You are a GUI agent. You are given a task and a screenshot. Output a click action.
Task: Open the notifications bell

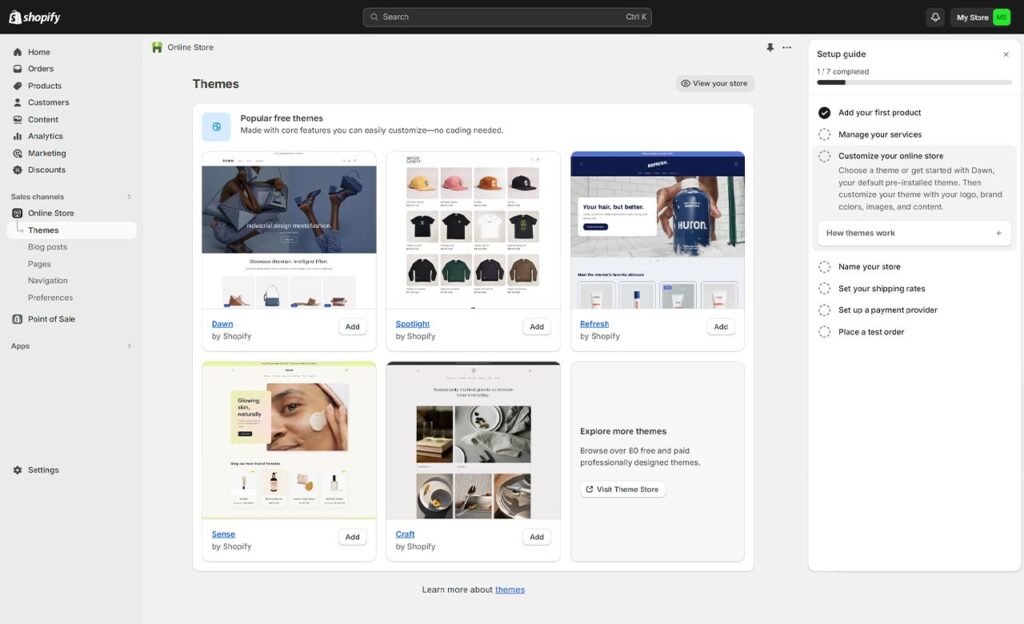[935, 17]
